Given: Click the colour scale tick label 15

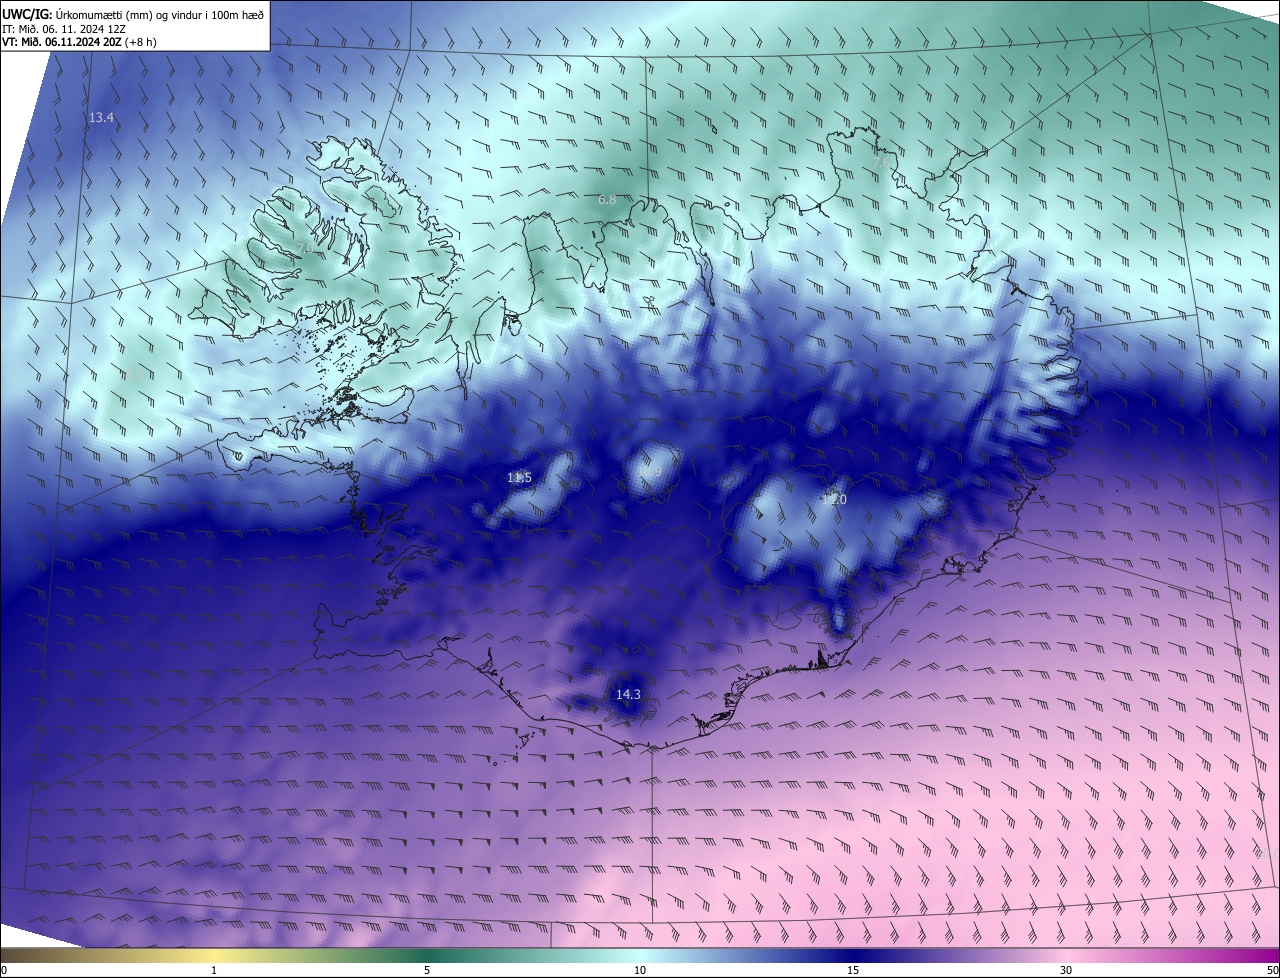Looking at the screenshot, I should (x=853, y=970).
